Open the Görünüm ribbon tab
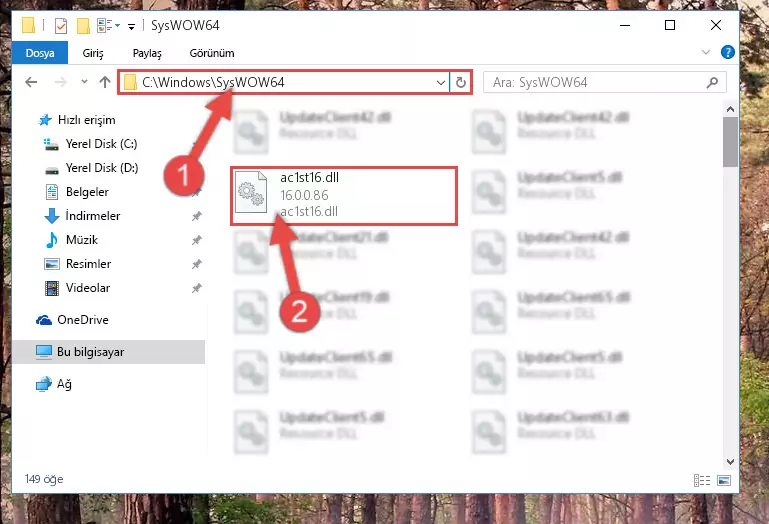Viewport: 769px width, 524px height. pos(212,53)
